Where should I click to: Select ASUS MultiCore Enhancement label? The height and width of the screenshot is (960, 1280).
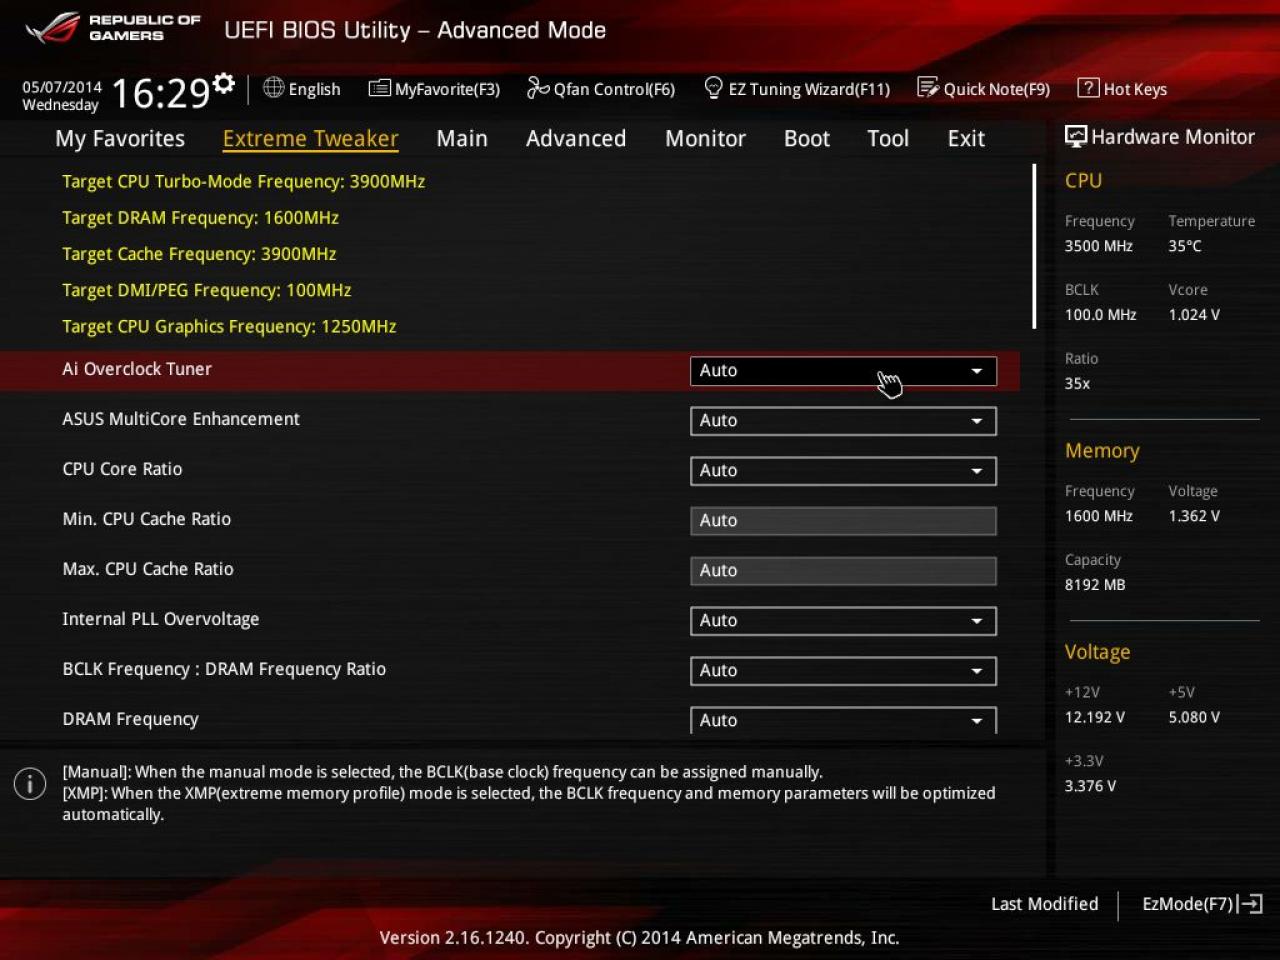[181, 419]
